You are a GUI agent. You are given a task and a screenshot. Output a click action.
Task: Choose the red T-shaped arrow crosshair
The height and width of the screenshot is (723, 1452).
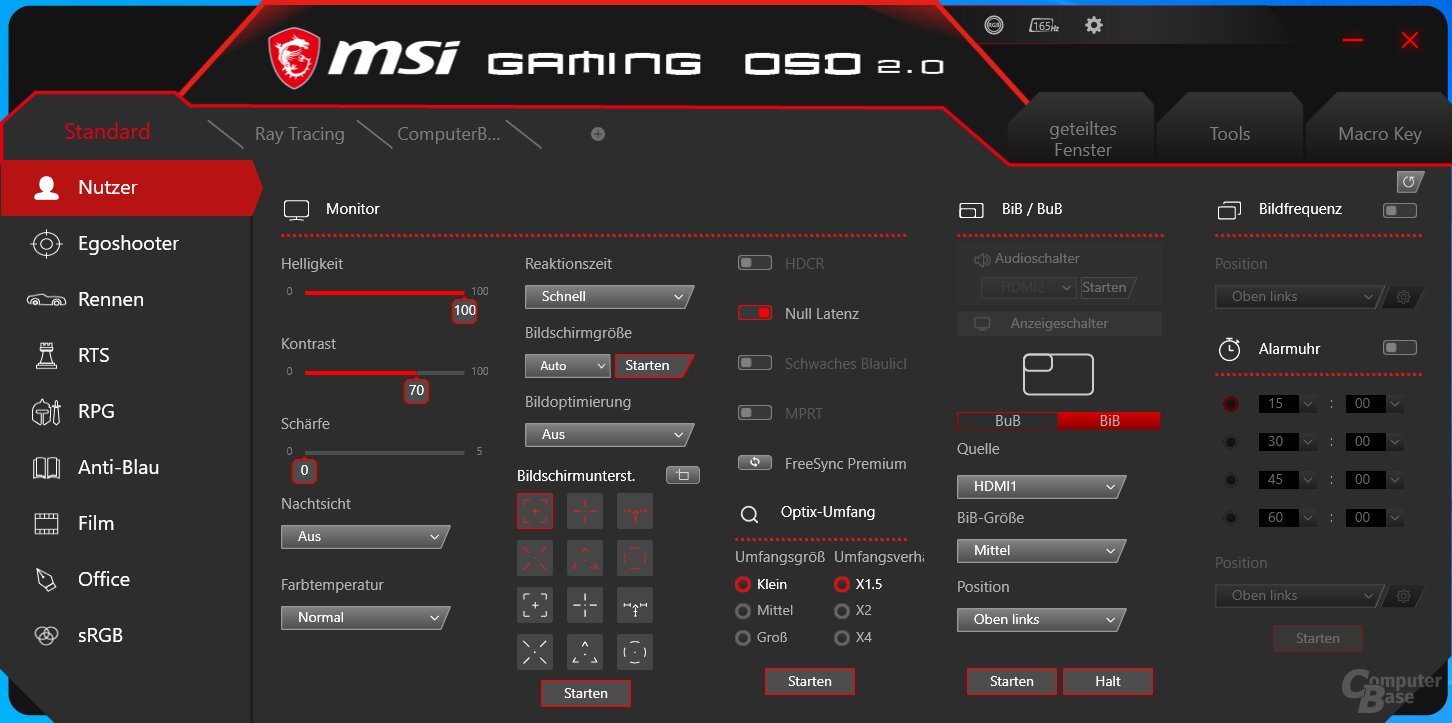(635, 511)
